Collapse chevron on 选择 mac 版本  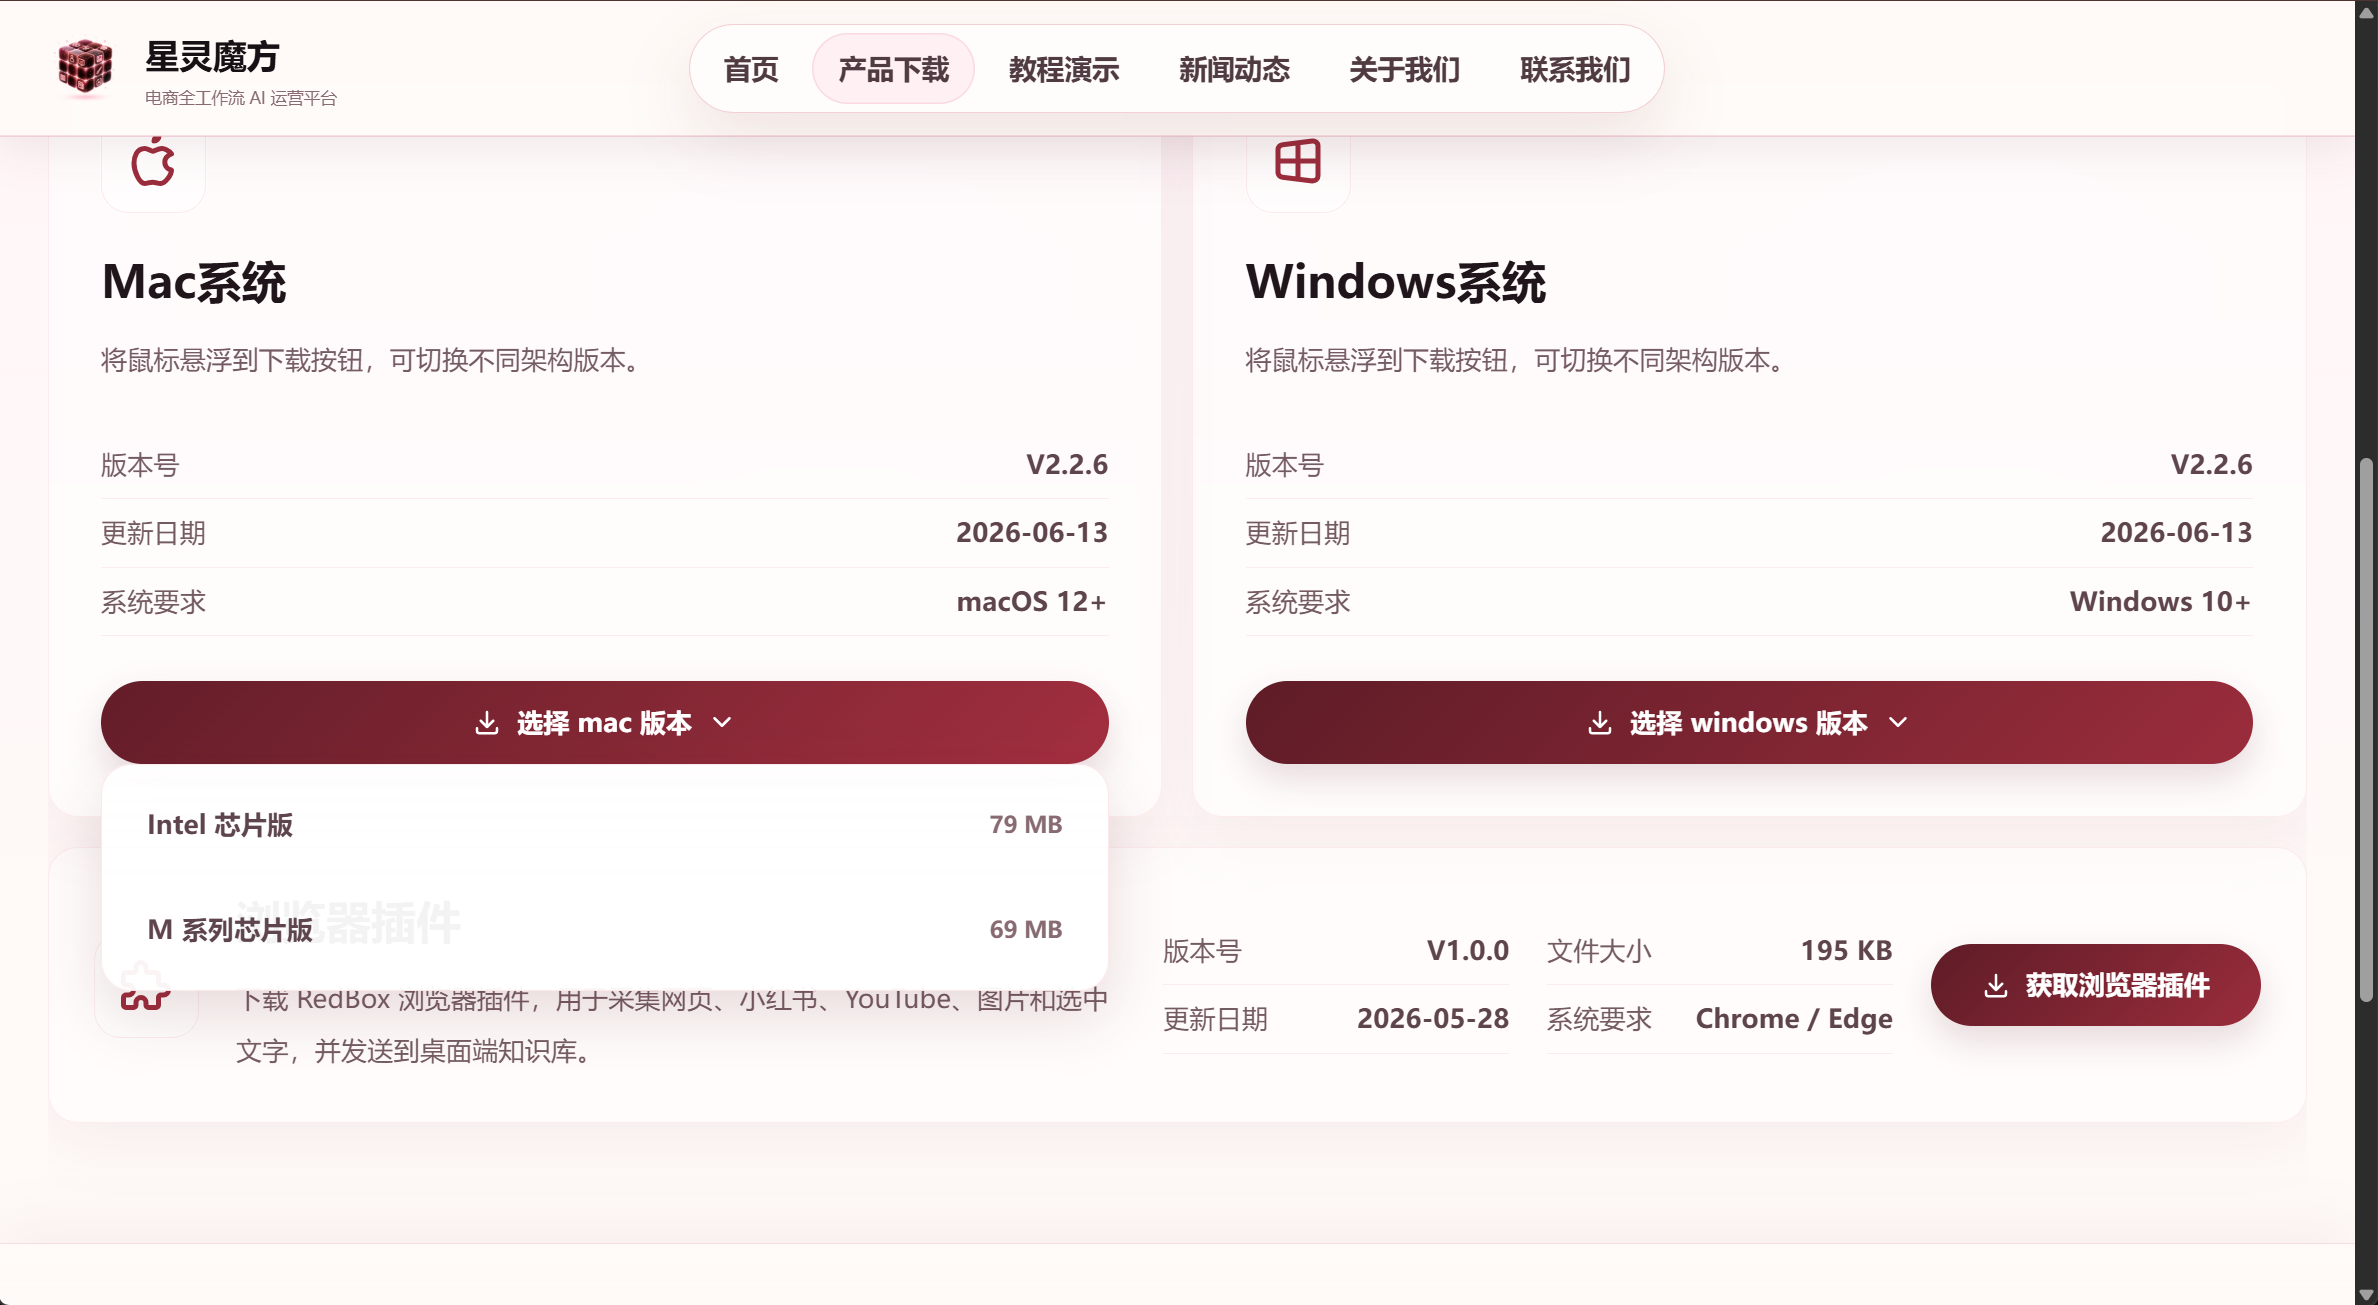pos(722,723)
